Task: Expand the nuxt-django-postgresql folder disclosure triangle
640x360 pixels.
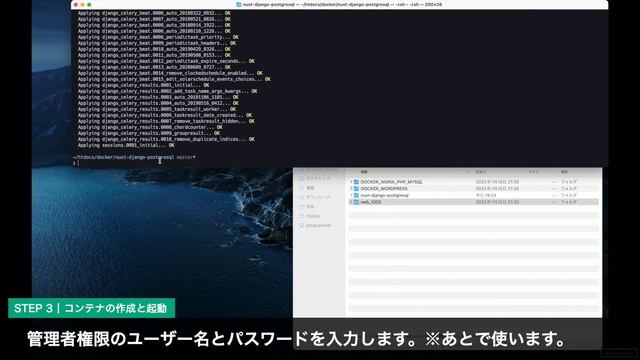Action: click(x=351, y=195)
